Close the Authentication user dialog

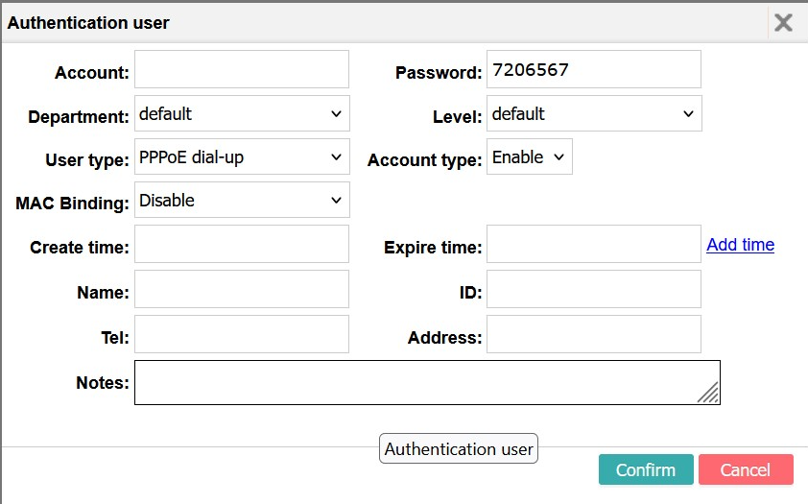pyautogui.click(x=783, y=23)
